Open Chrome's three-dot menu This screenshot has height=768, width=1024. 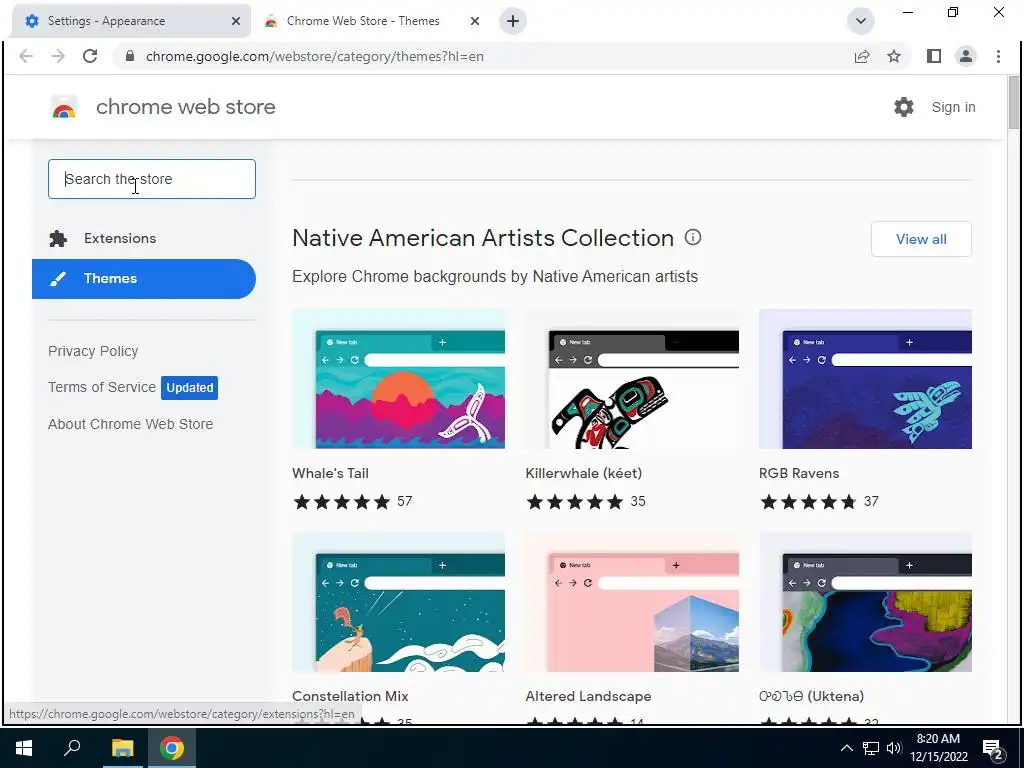point(998,56)
